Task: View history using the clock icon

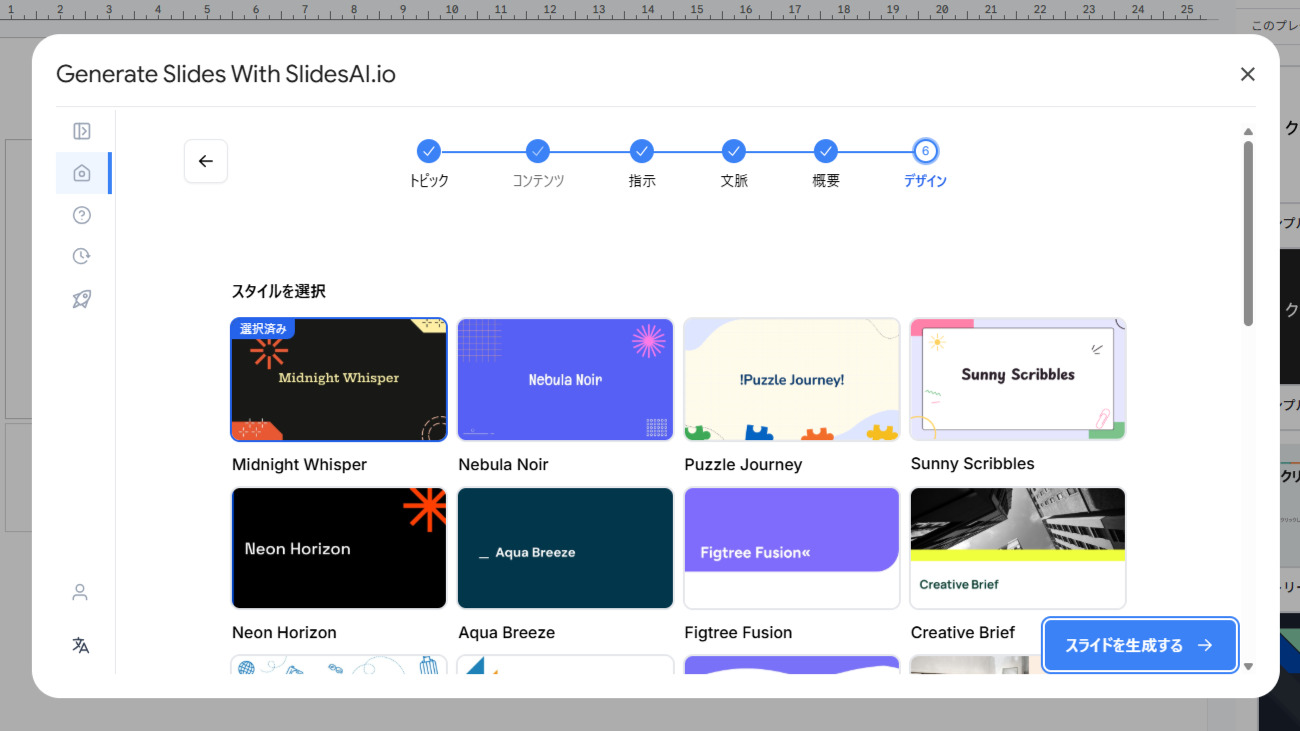Action: click(80, 256)
